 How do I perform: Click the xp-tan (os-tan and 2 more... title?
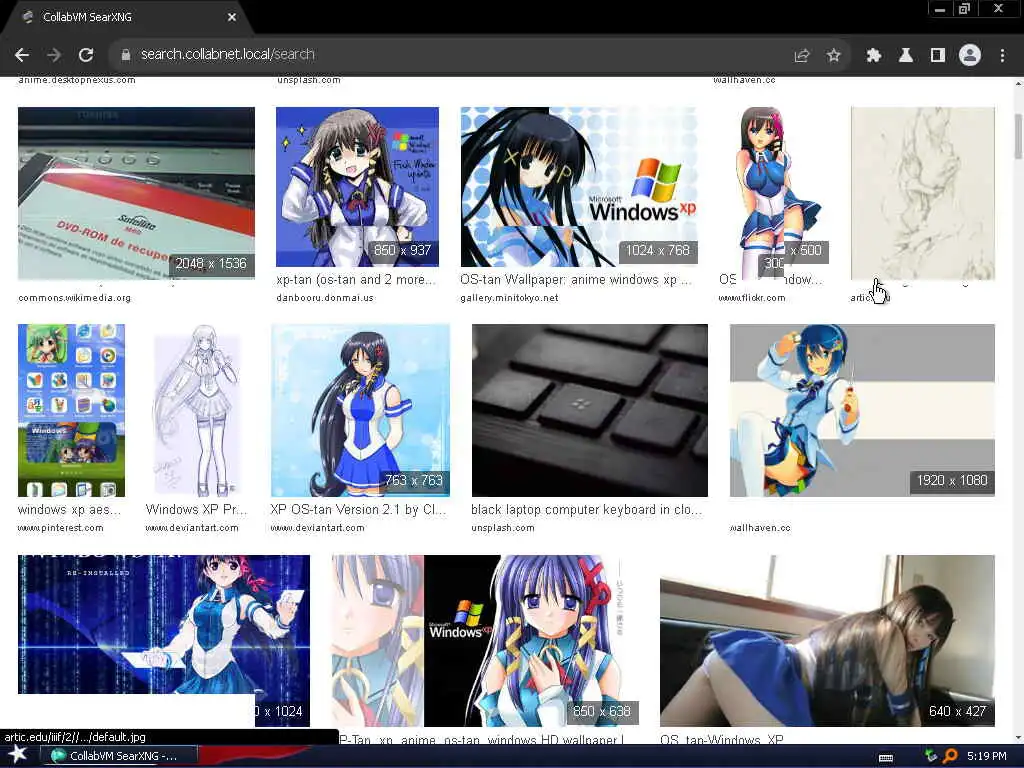point(355,280)
